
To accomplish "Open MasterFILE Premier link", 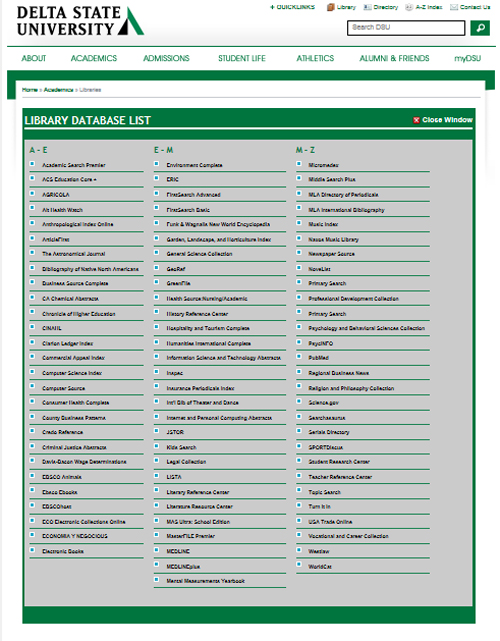I will click(x=191, y=536).
